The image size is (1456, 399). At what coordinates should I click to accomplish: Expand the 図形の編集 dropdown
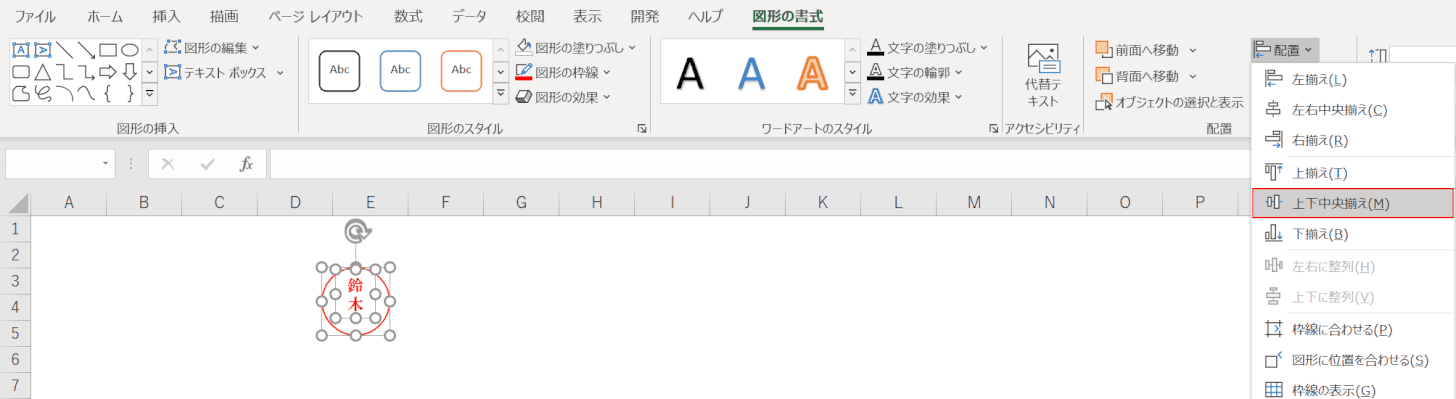pos(256,47)
